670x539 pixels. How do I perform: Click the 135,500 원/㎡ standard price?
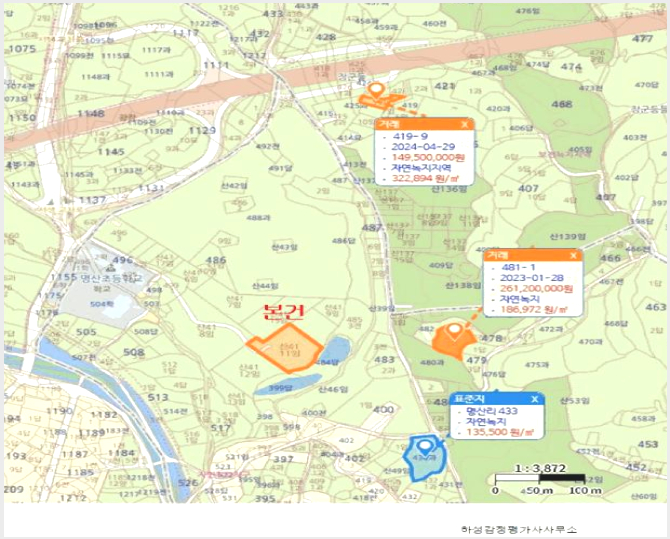pyautogui.click(x=500, y=432)
